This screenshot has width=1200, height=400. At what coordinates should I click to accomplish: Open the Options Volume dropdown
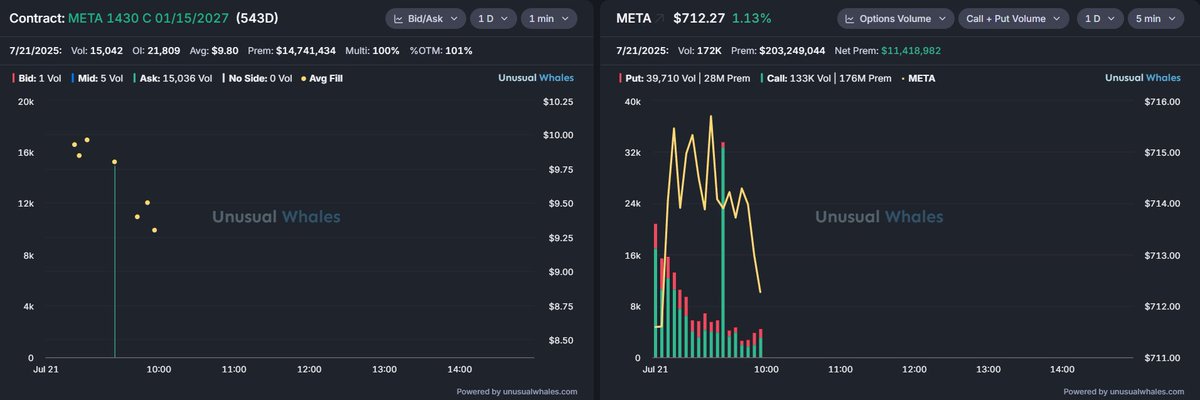[x=894, y=18]
